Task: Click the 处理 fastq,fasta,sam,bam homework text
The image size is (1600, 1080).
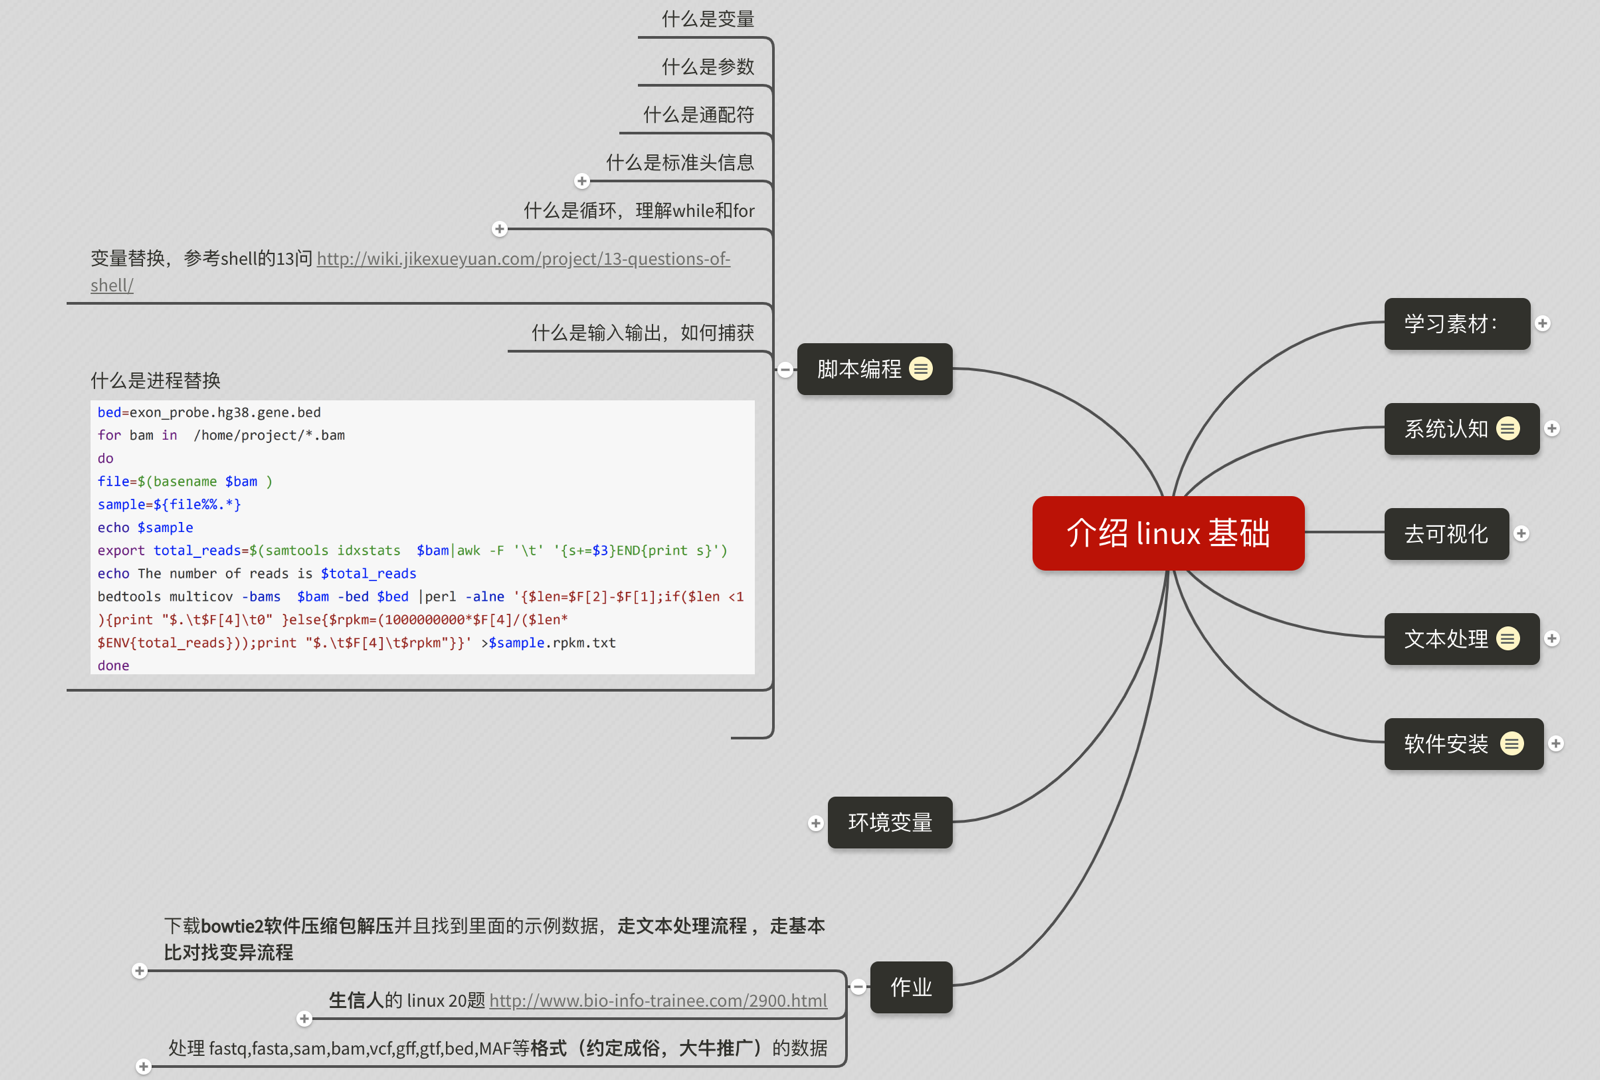Action: pos(498,1048)
